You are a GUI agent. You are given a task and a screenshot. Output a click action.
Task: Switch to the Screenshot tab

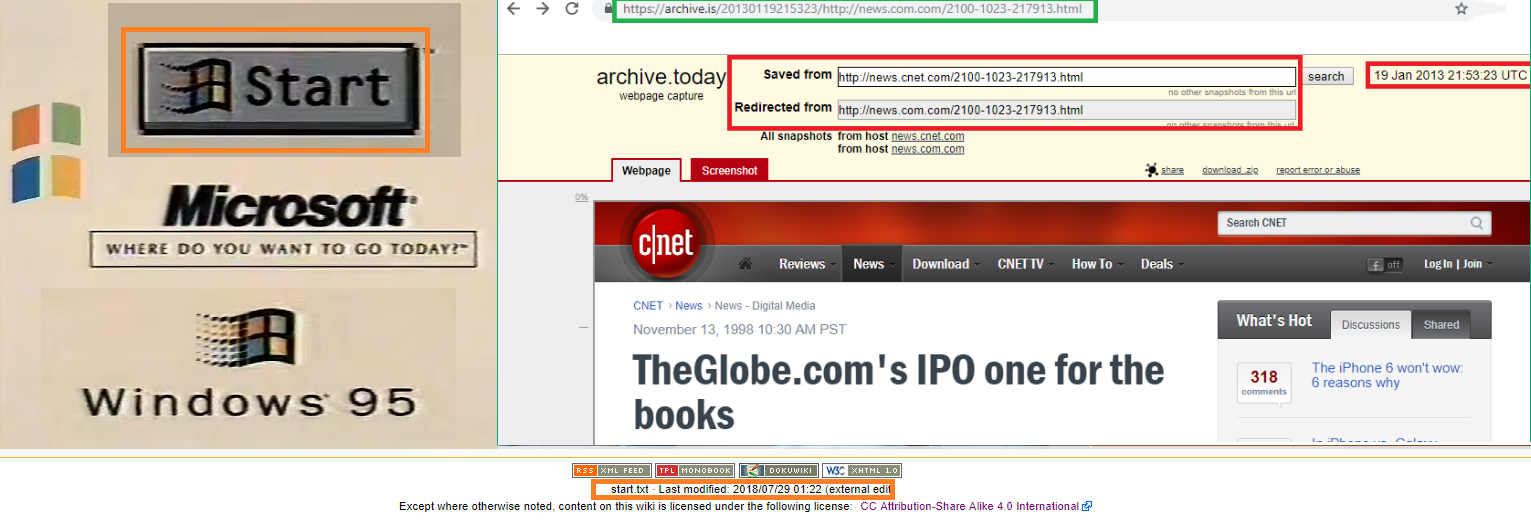point(729,170)
